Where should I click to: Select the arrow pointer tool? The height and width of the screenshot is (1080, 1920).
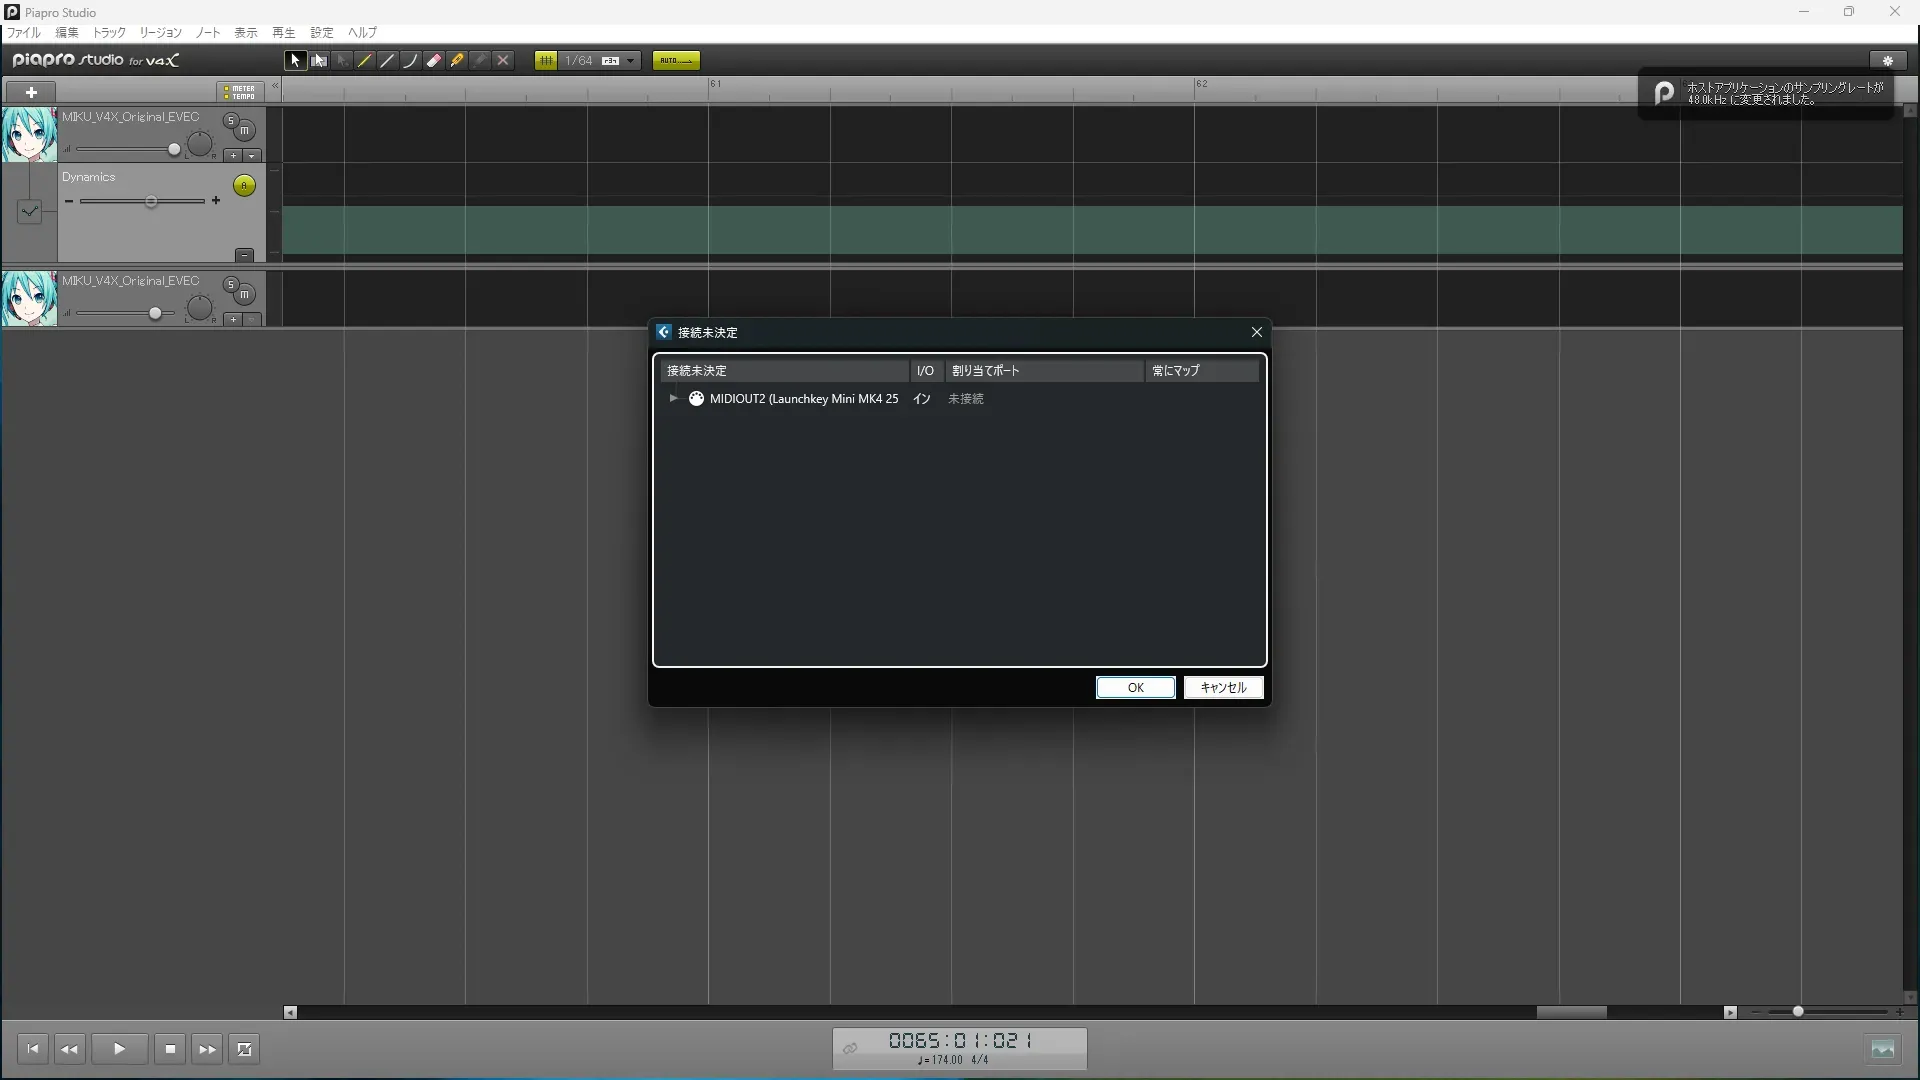pos(295,61)
